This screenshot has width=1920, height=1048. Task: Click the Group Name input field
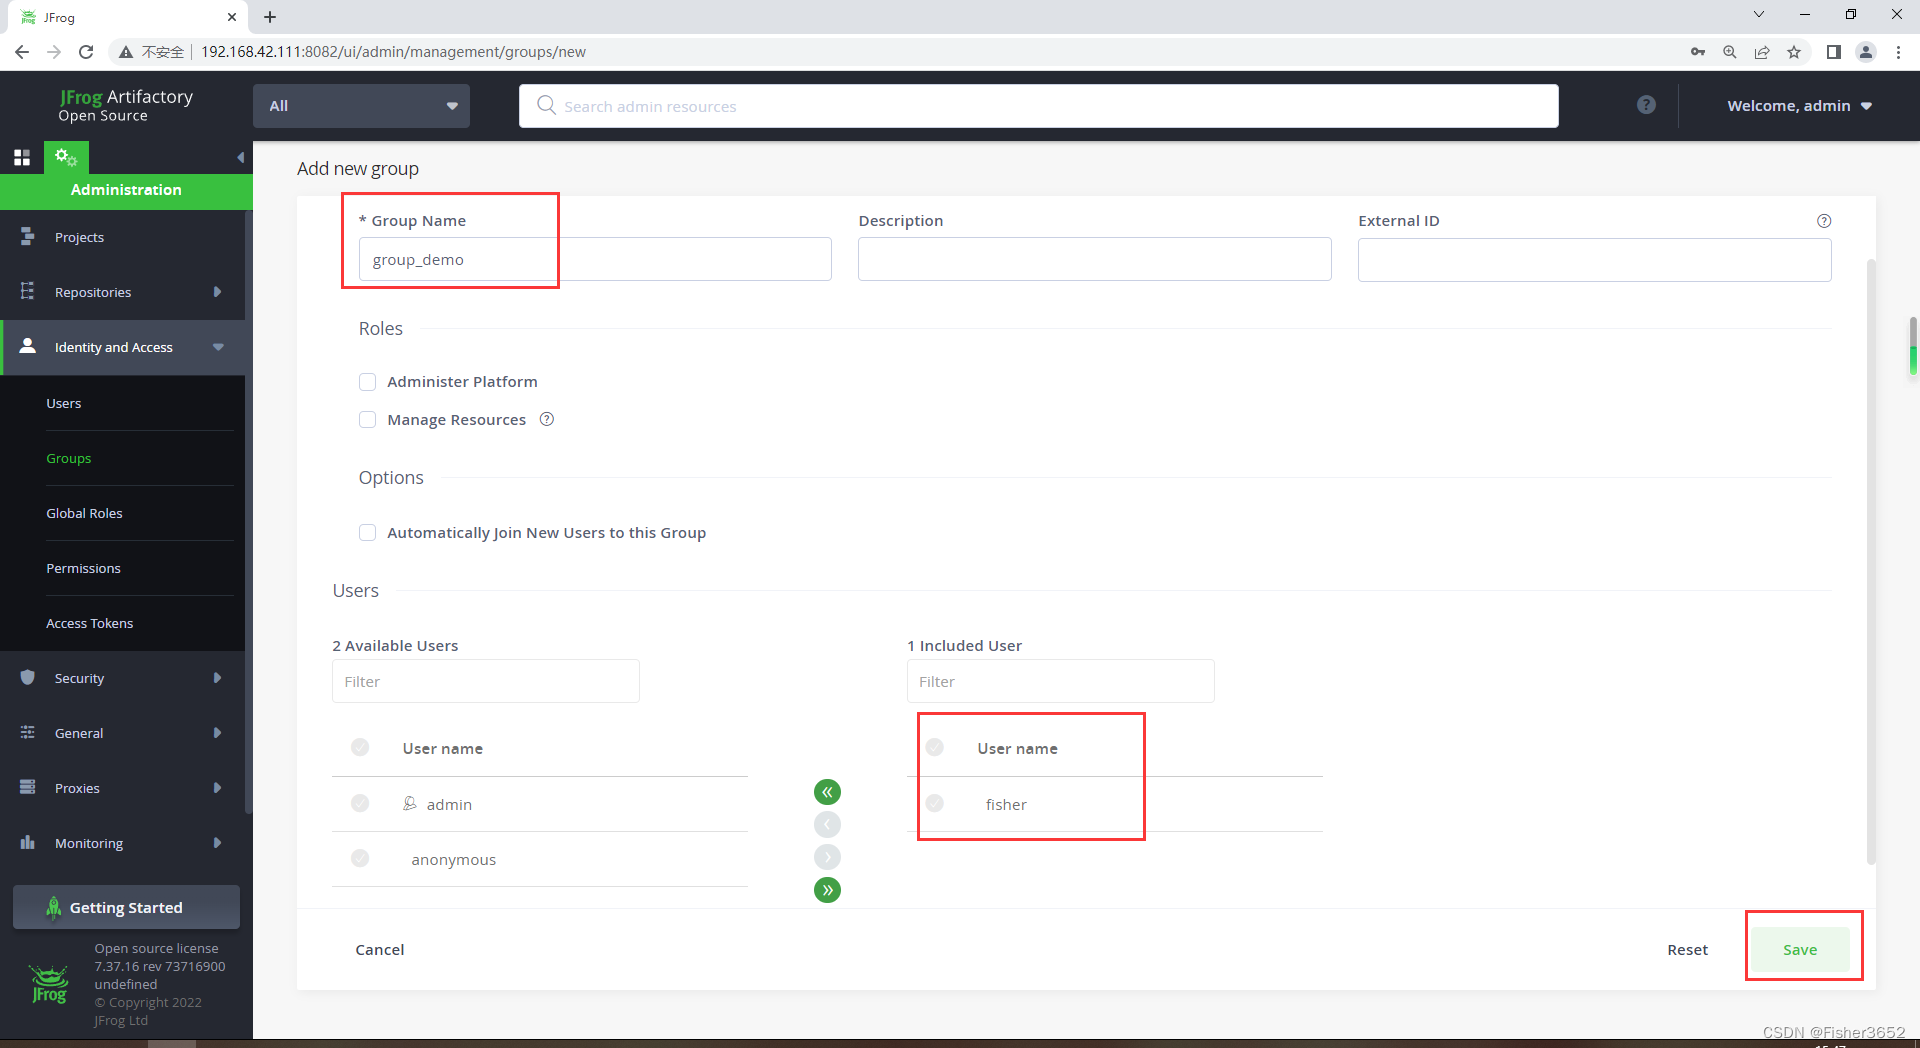[595, 259]
